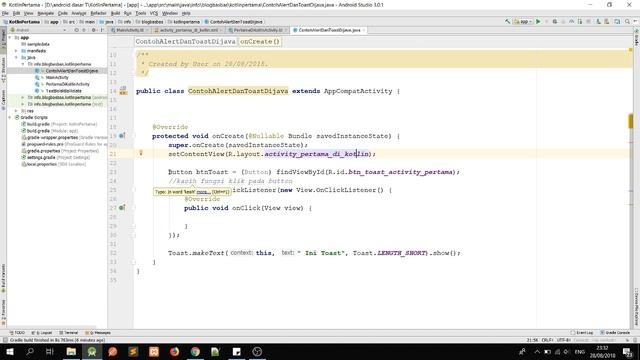Open the Gradle Console panel

[615, 333]
